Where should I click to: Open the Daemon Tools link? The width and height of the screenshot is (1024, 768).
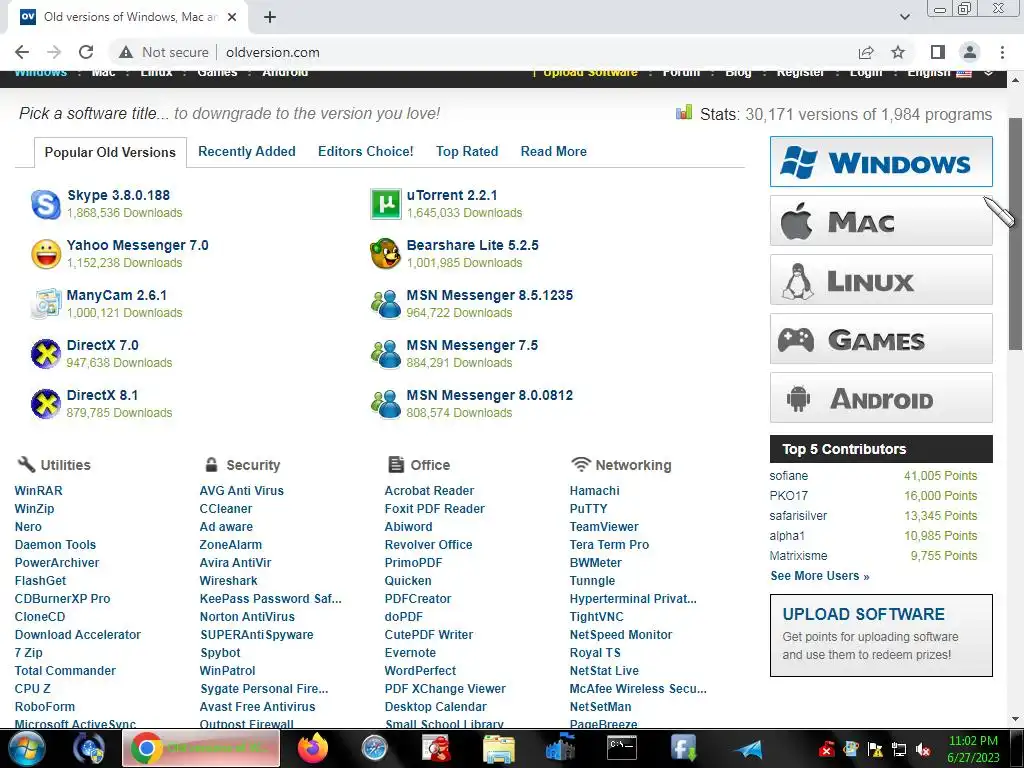[x=56, y=545]
